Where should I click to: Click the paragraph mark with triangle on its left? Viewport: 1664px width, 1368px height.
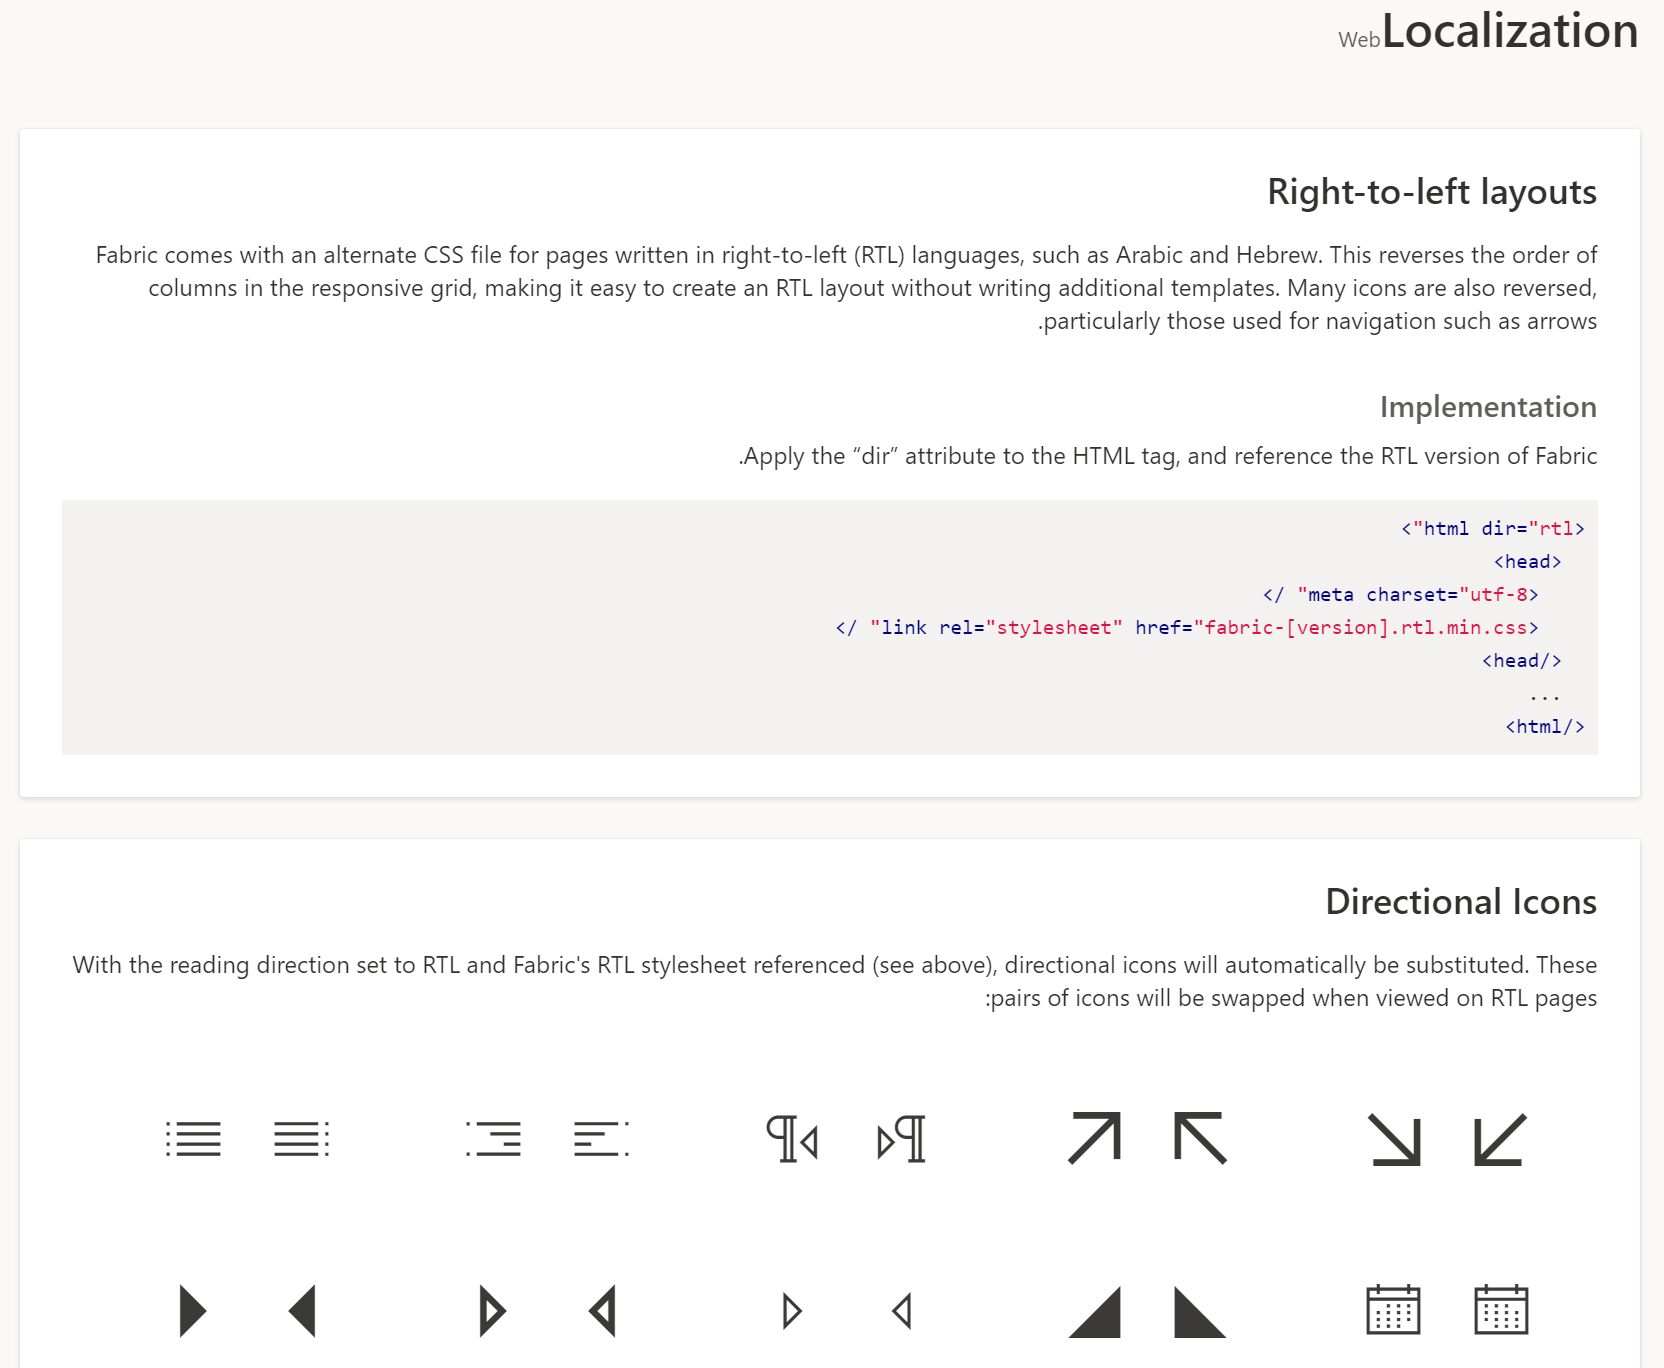click(x=901, y=1139)
